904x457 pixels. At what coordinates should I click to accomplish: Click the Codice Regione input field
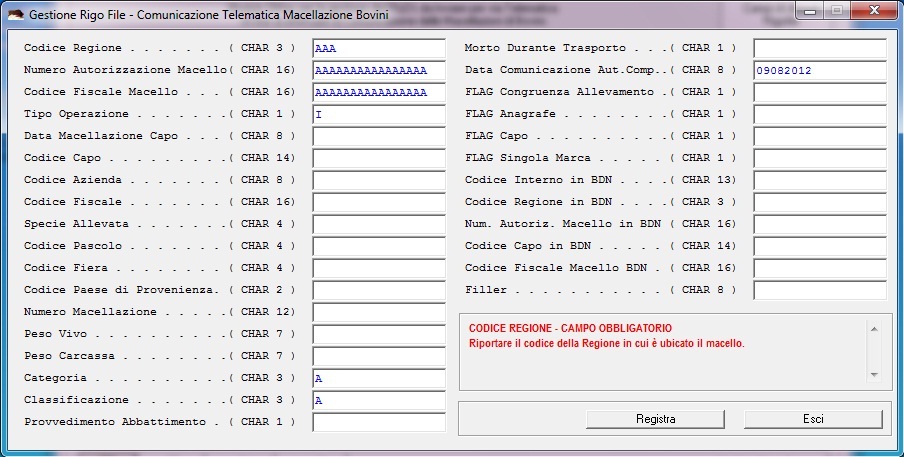pos(379,48)
